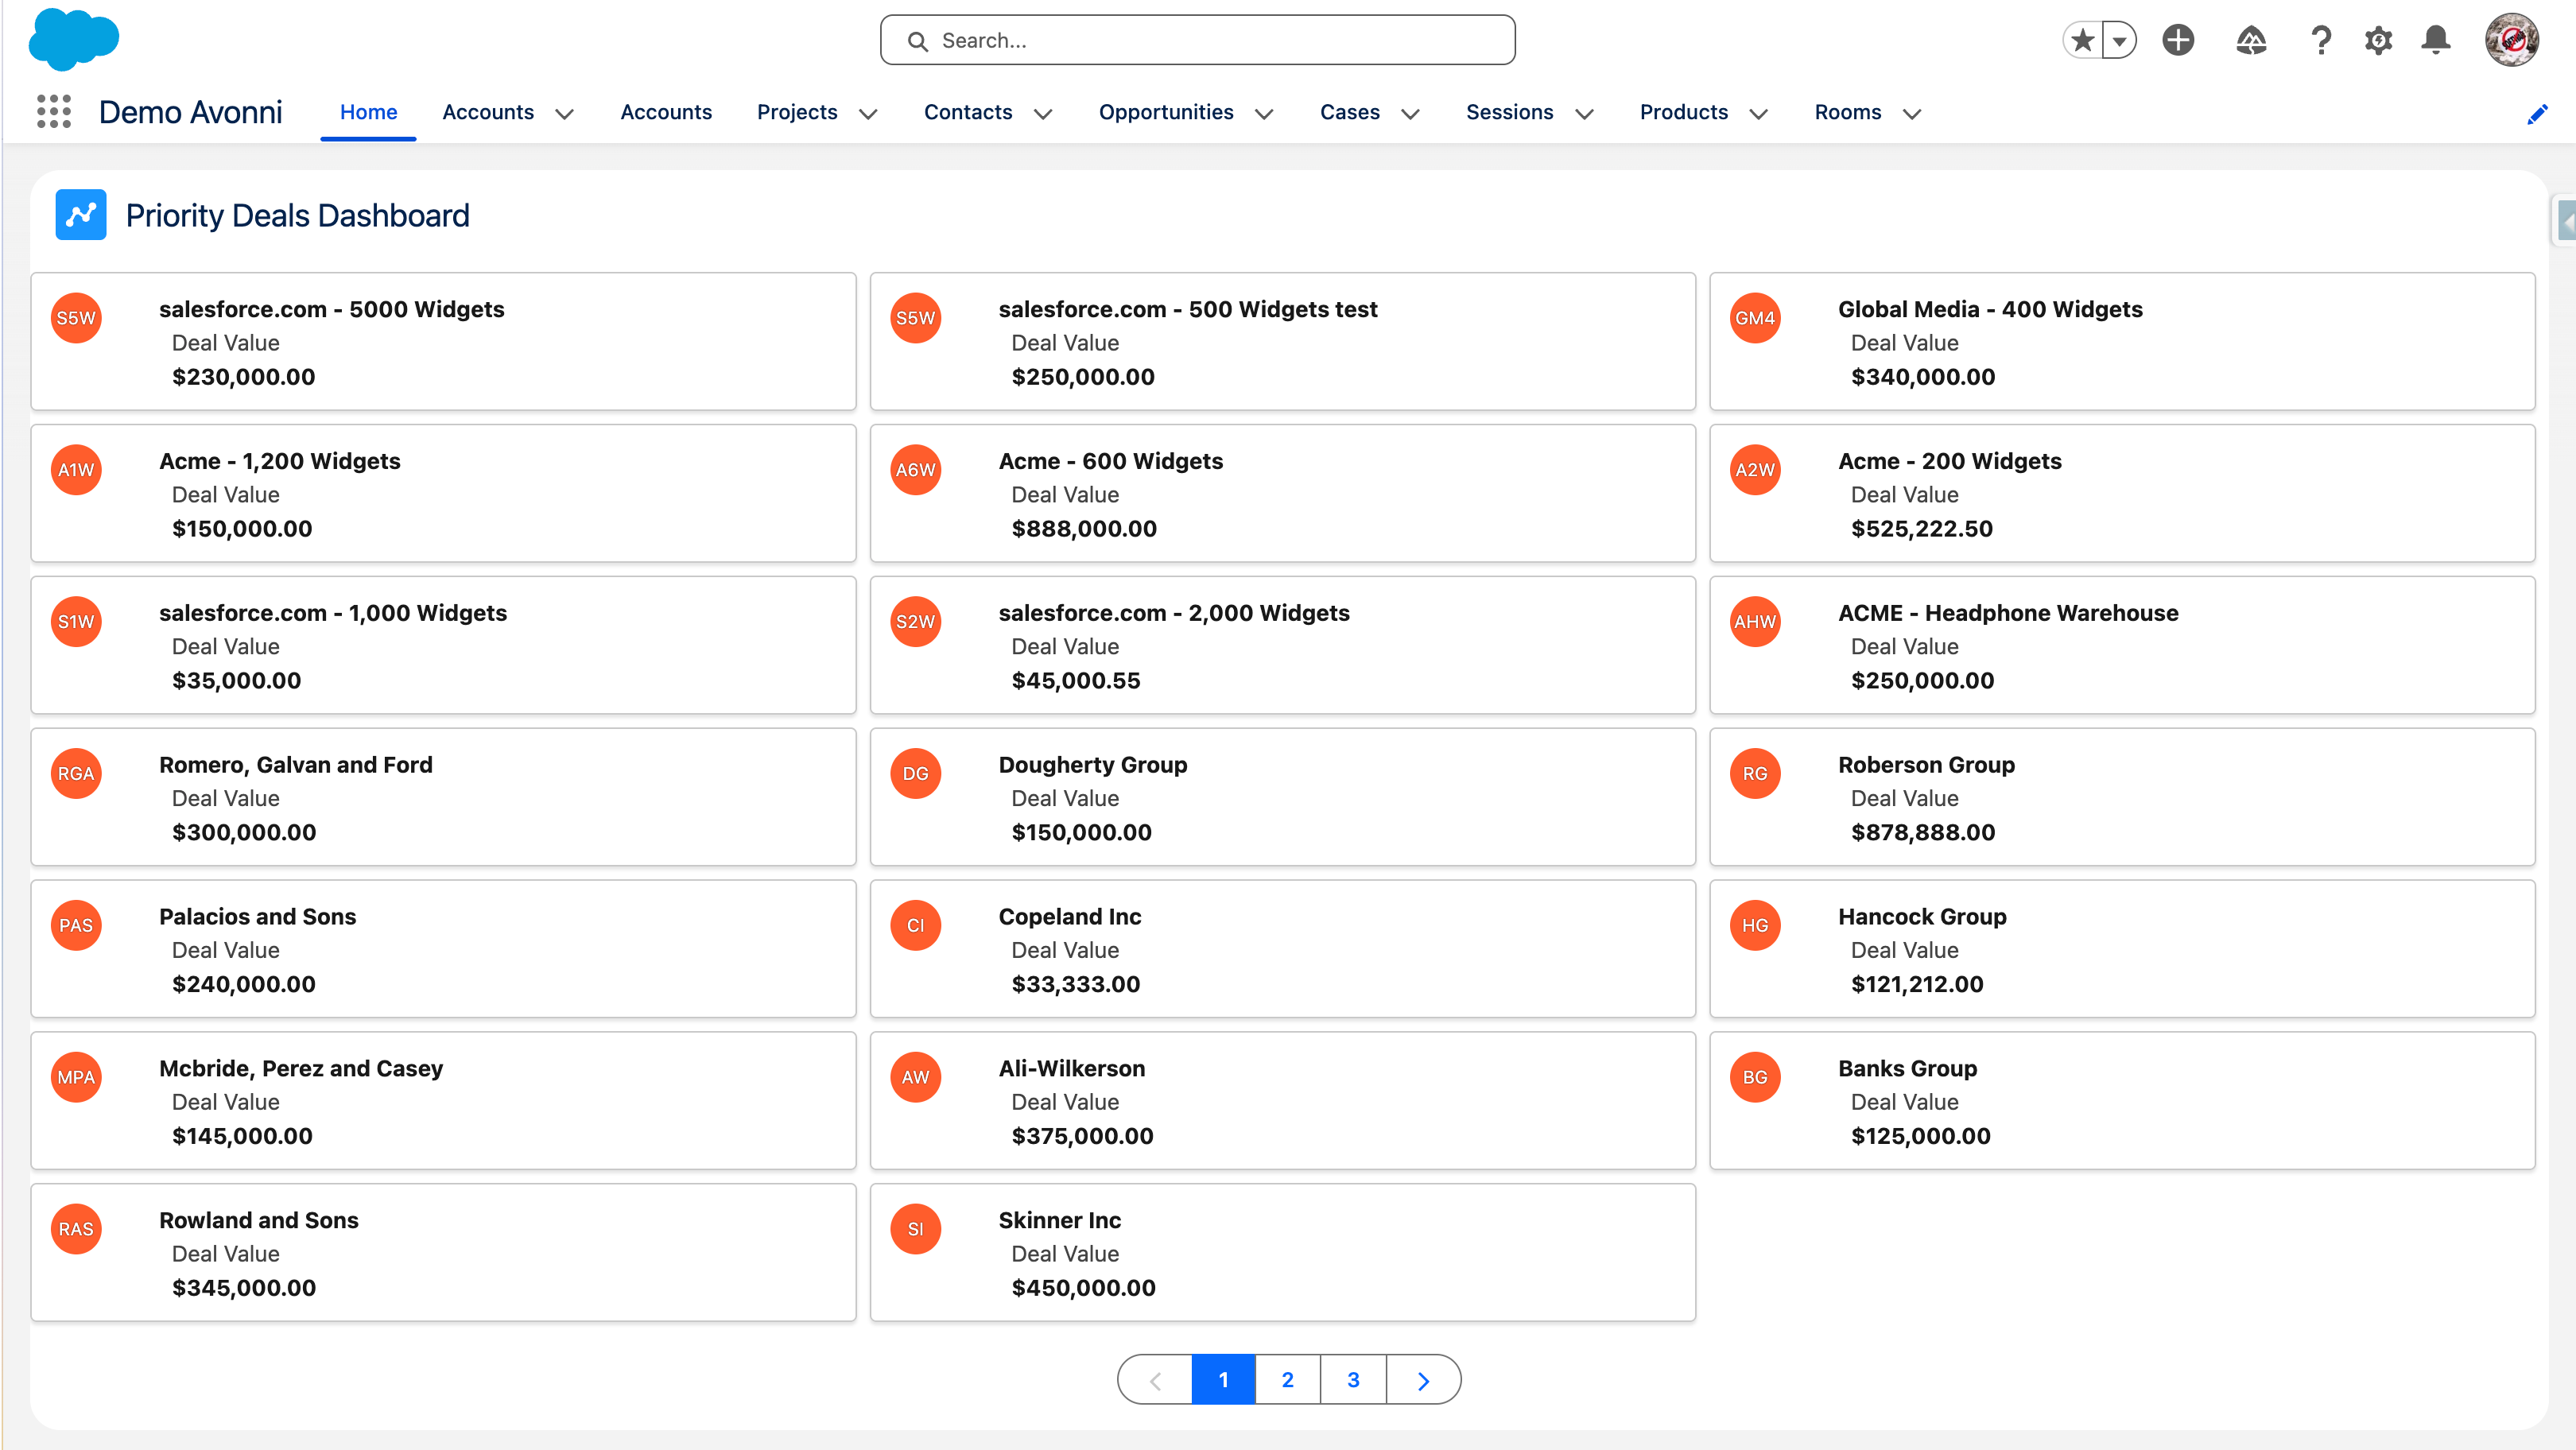Viewport: 2576px width, 1450px height.
Task: Open the ACME - Headphone Warehouse deal
Action: 2008,613
